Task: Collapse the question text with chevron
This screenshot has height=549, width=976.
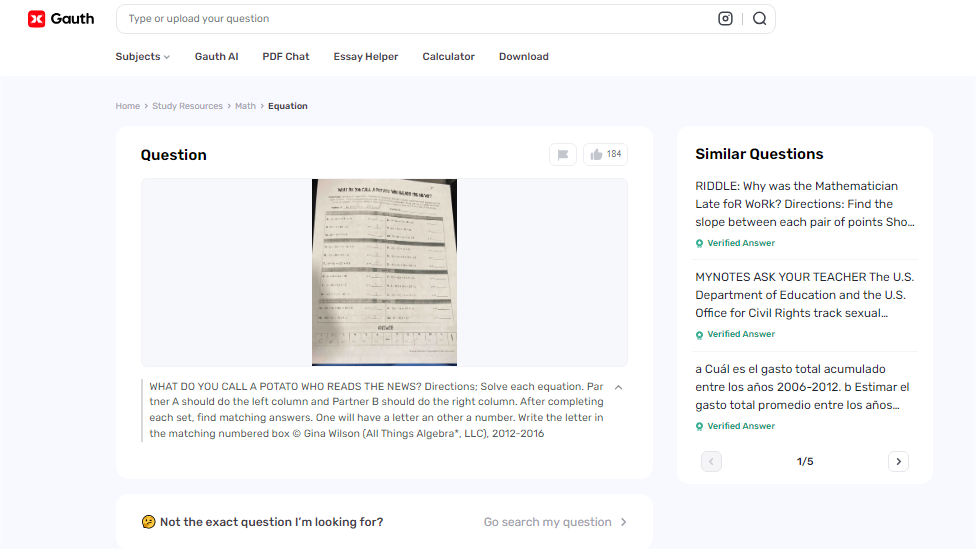Action: tap(618, 387)
